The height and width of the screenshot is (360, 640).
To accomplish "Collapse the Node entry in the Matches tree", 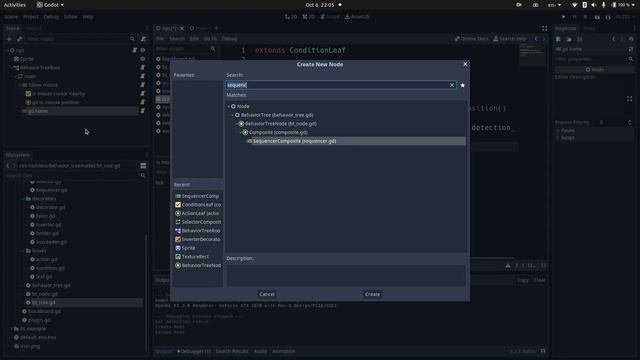I will 229,106.
